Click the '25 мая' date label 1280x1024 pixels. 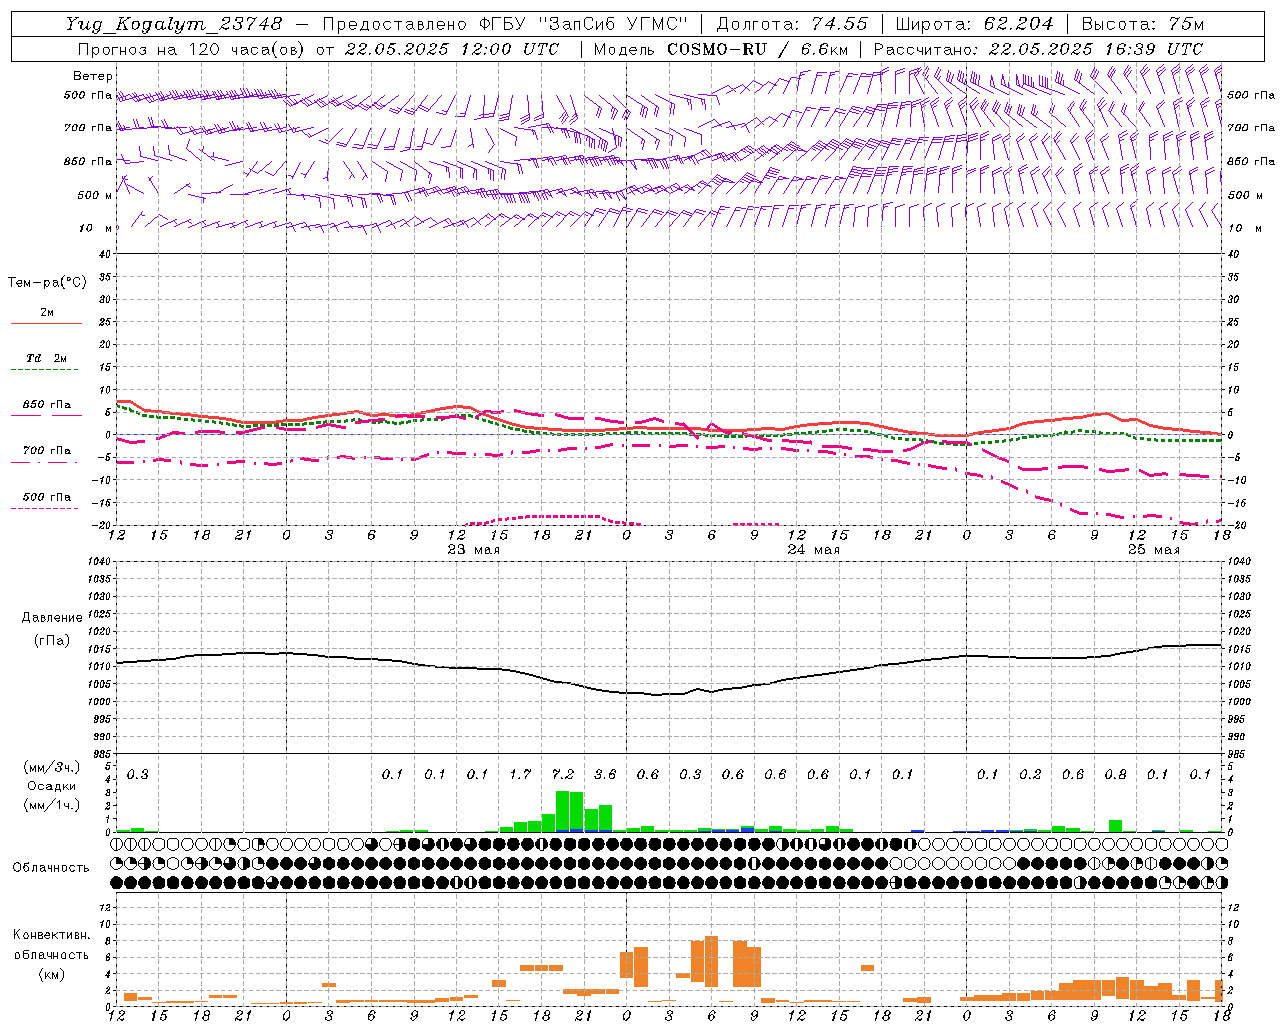(1154, 550)
